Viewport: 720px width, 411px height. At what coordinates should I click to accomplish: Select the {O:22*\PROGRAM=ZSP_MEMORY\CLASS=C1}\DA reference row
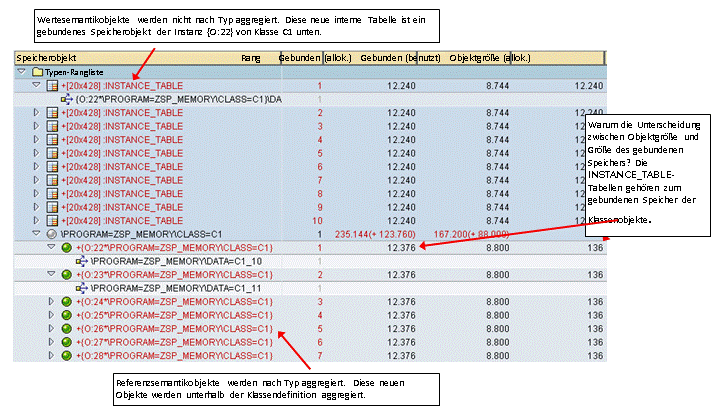pyautogui.click(x=179, y=99)
